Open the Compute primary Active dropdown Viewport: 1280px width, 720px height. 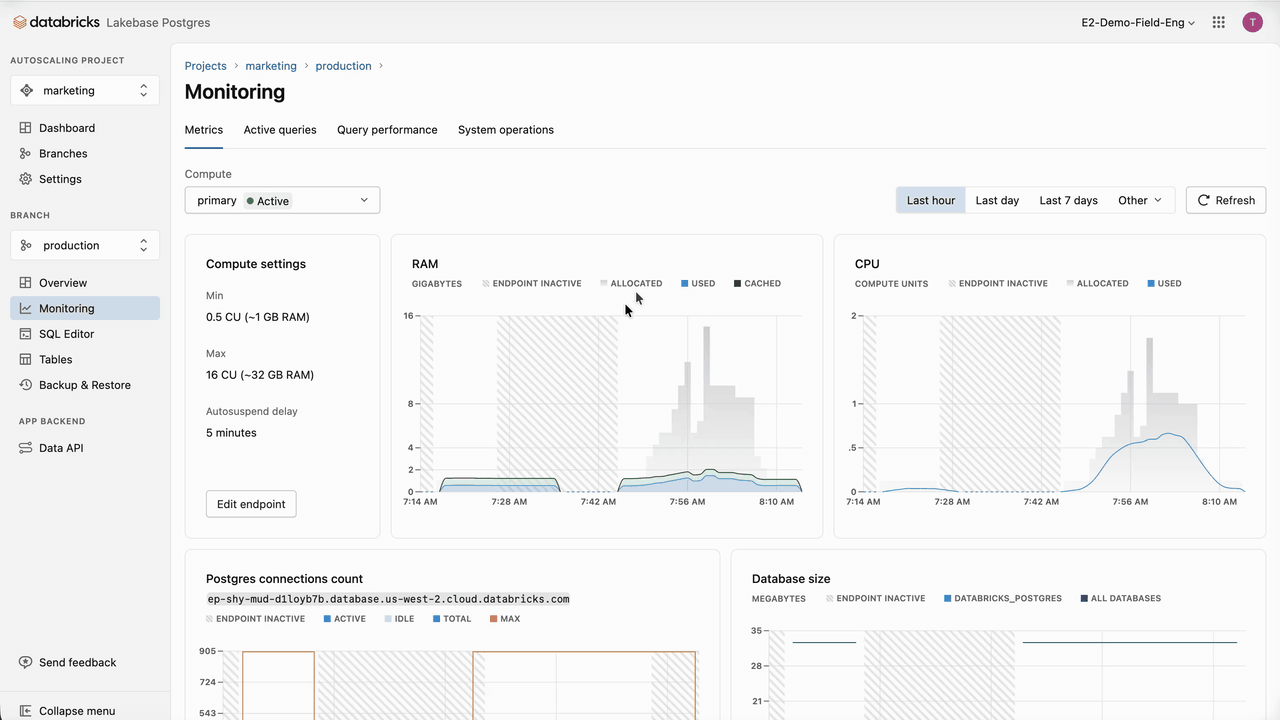[282, 200]
